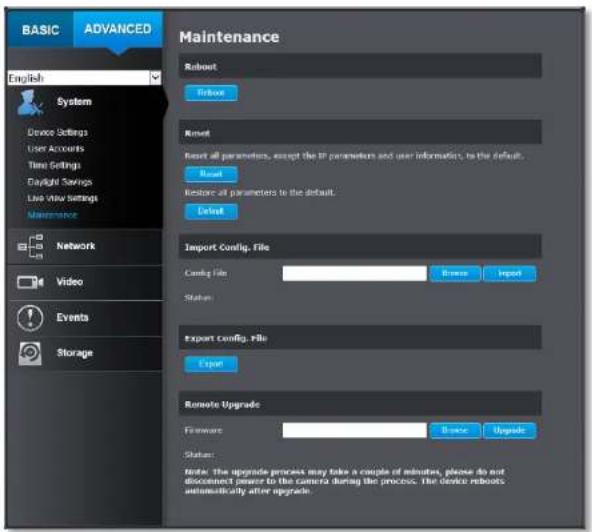Open the English language dropdown
592x532 pixels.
pos(84,78)
